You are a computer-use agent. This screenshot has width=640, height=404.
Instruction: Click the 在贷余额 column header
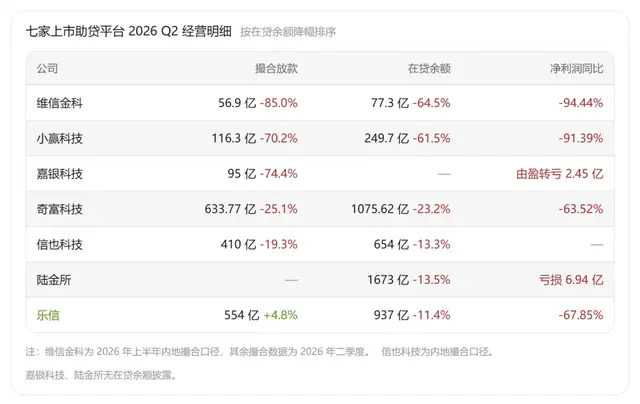(x=429, y=69)
